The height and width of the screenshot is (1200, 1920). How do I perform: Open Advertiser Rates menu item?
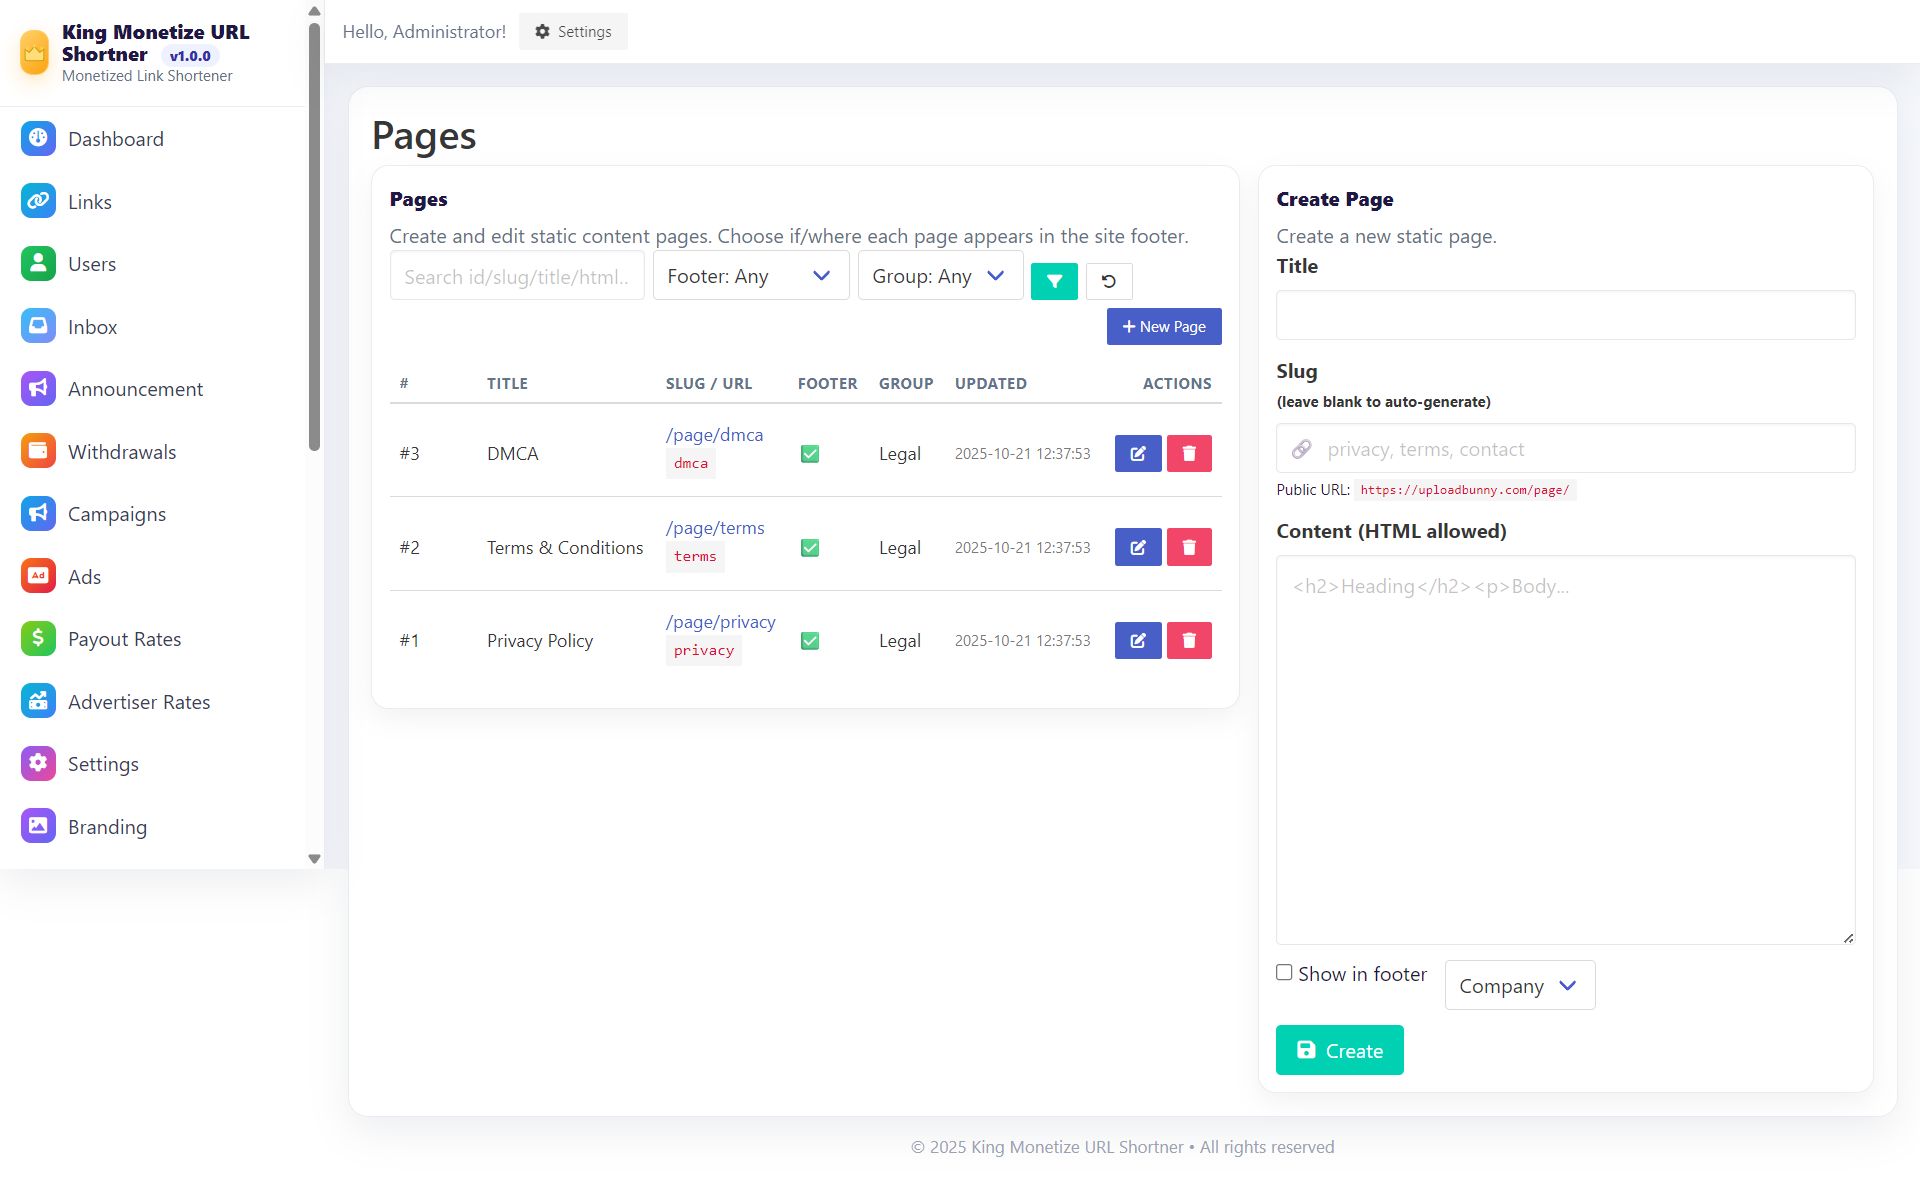pos(139,702)
